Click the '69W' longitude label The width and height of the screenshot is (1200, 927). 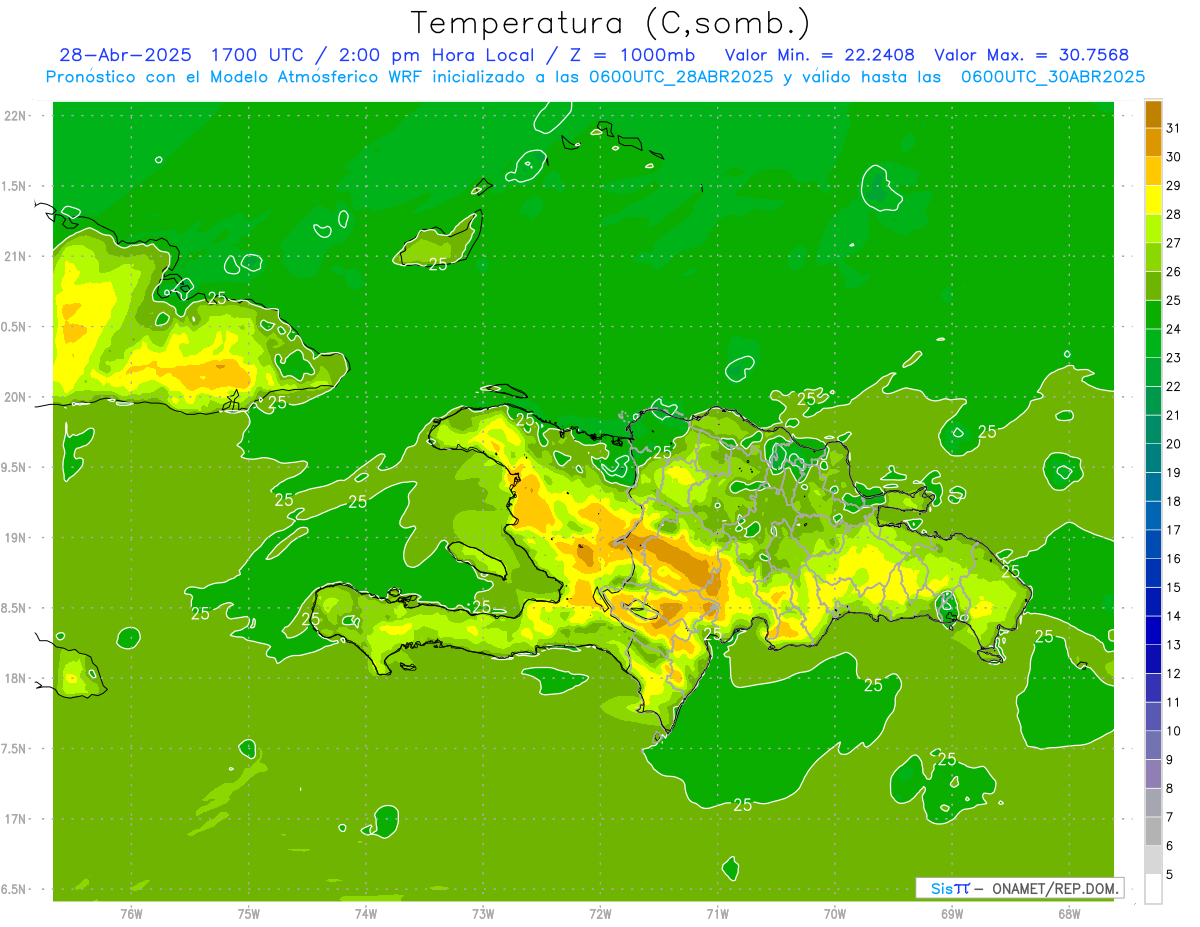tap(951, 913)
